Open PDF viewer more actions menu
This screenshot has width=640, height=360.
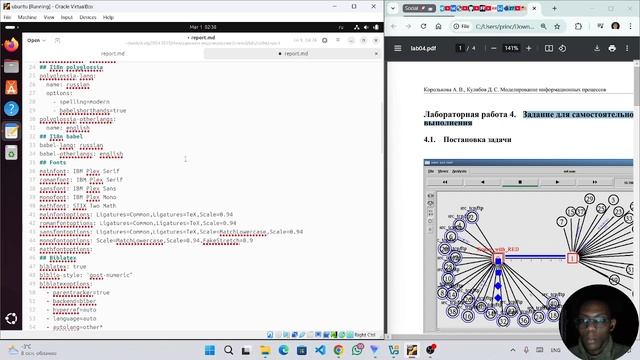coord(627,48)
